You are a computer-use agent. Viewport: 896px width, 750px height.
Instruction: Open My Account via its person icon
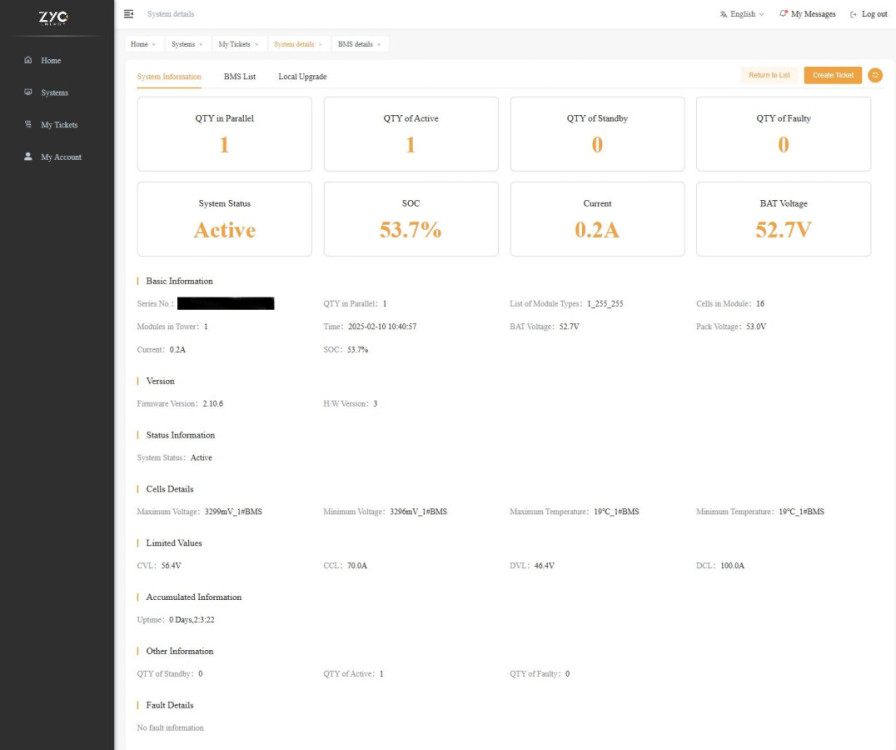pyautogui.click(x=30, y=156)
